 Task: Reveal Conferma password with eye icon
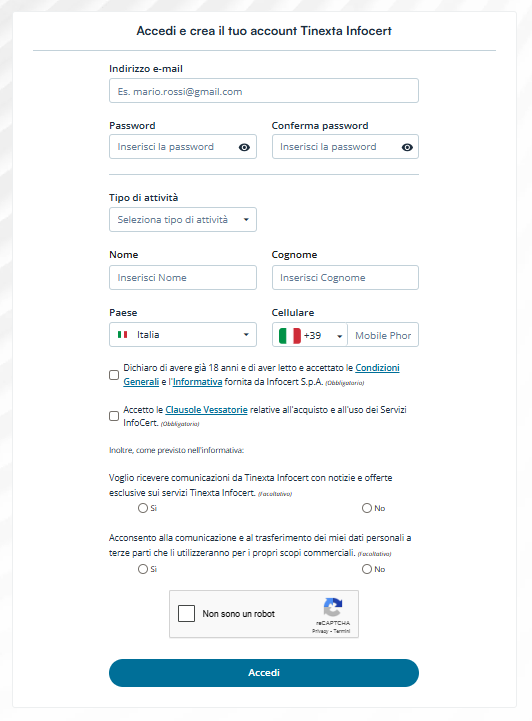(407, 147)
